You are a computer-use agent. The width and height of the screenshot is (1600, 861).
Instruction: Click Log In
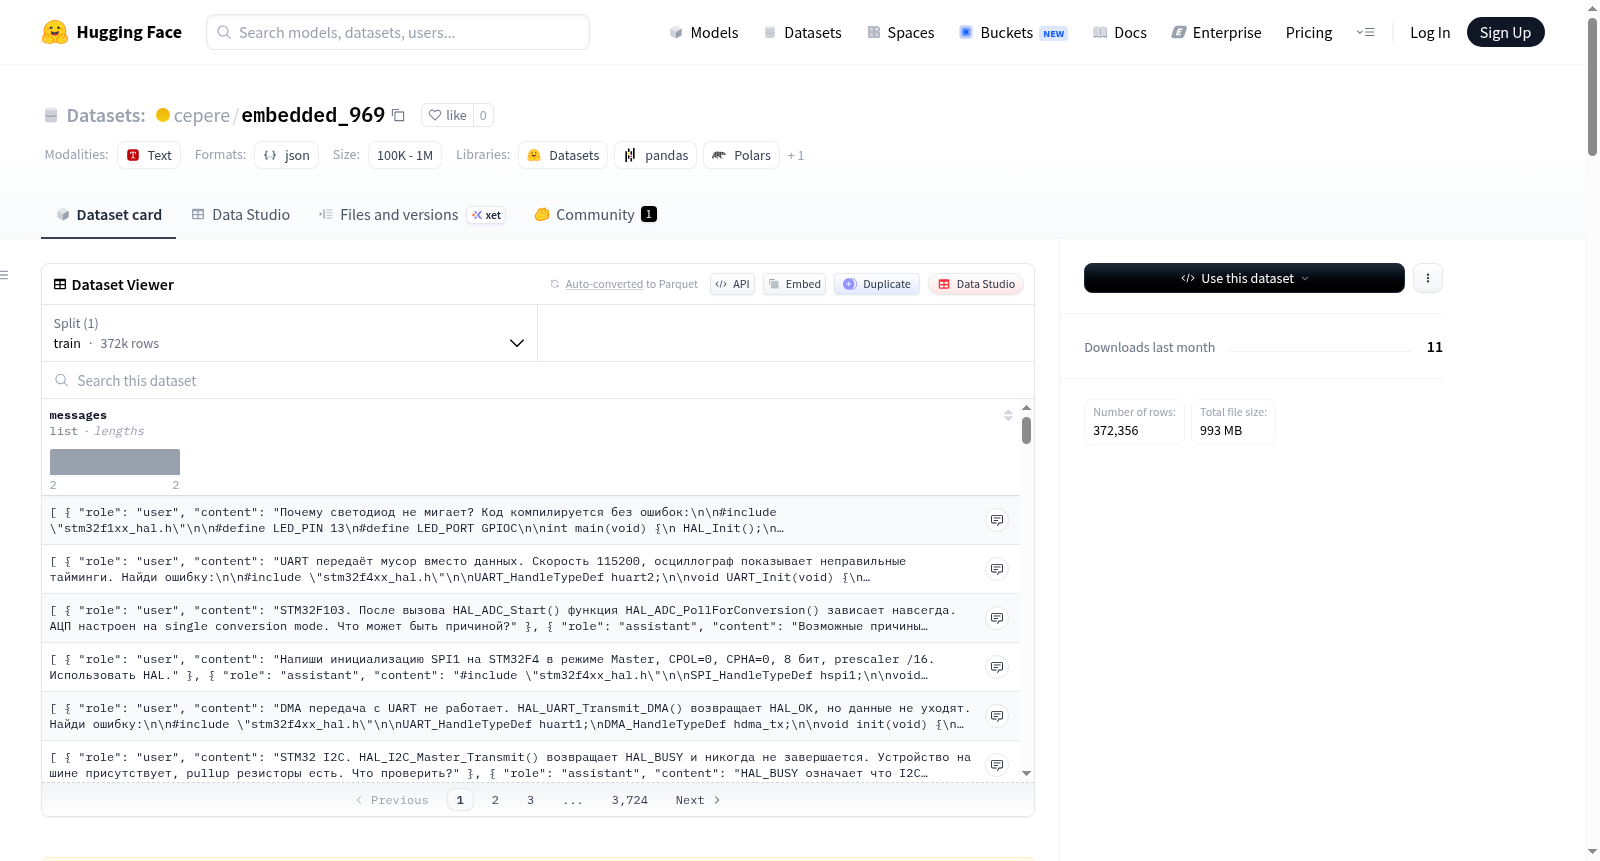coord(1430,32)
